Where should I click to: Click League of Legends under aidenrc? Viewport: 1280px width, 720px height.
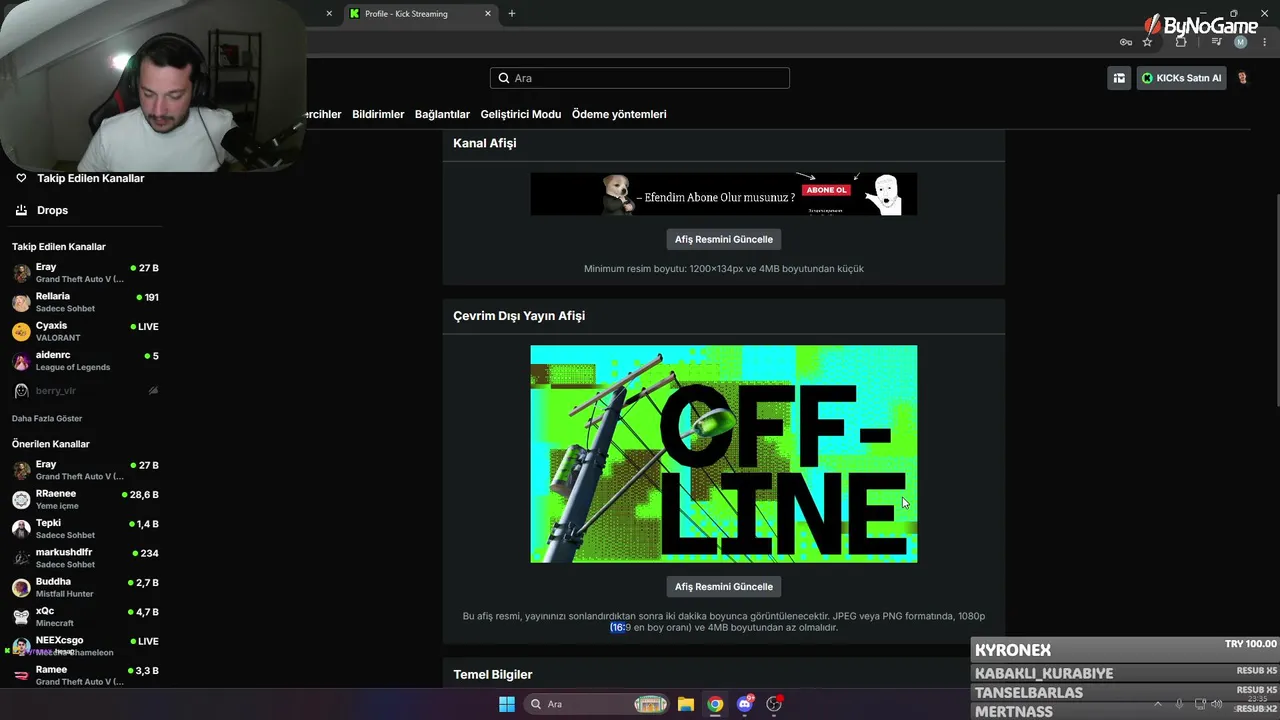pos(73,368)
